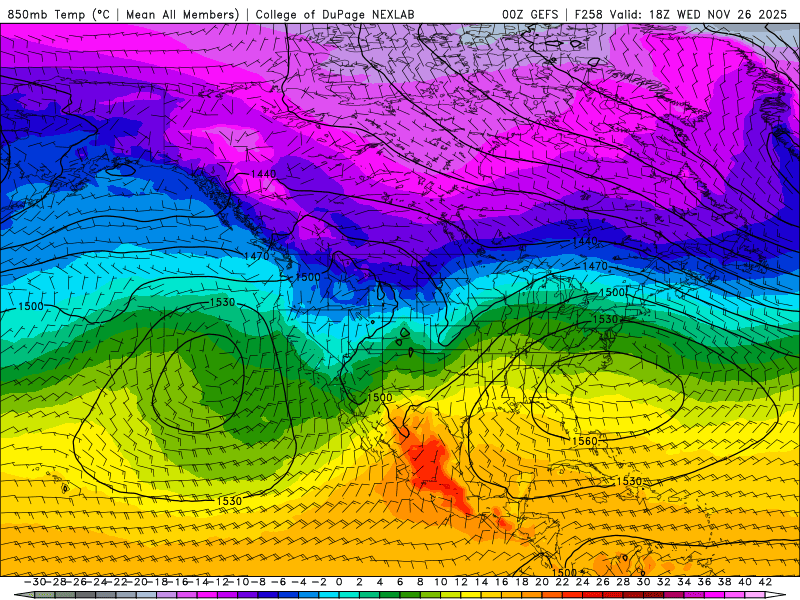This screenshot has width=800, height=600.
Task: Click the "F258" forecast hour text
Action: coord(588,14)
